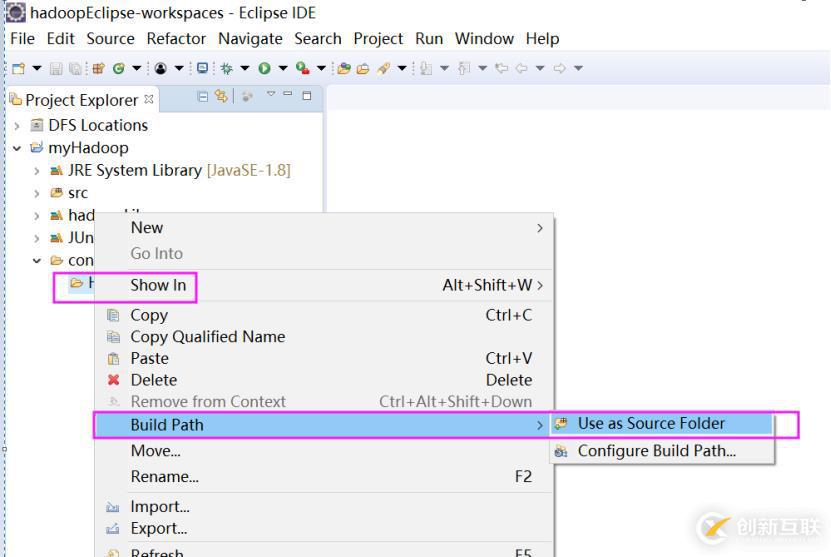Close the Project Explorer tab
This screenshot has height=557, width=831.
pyautogui.click(x=150, y=99)
